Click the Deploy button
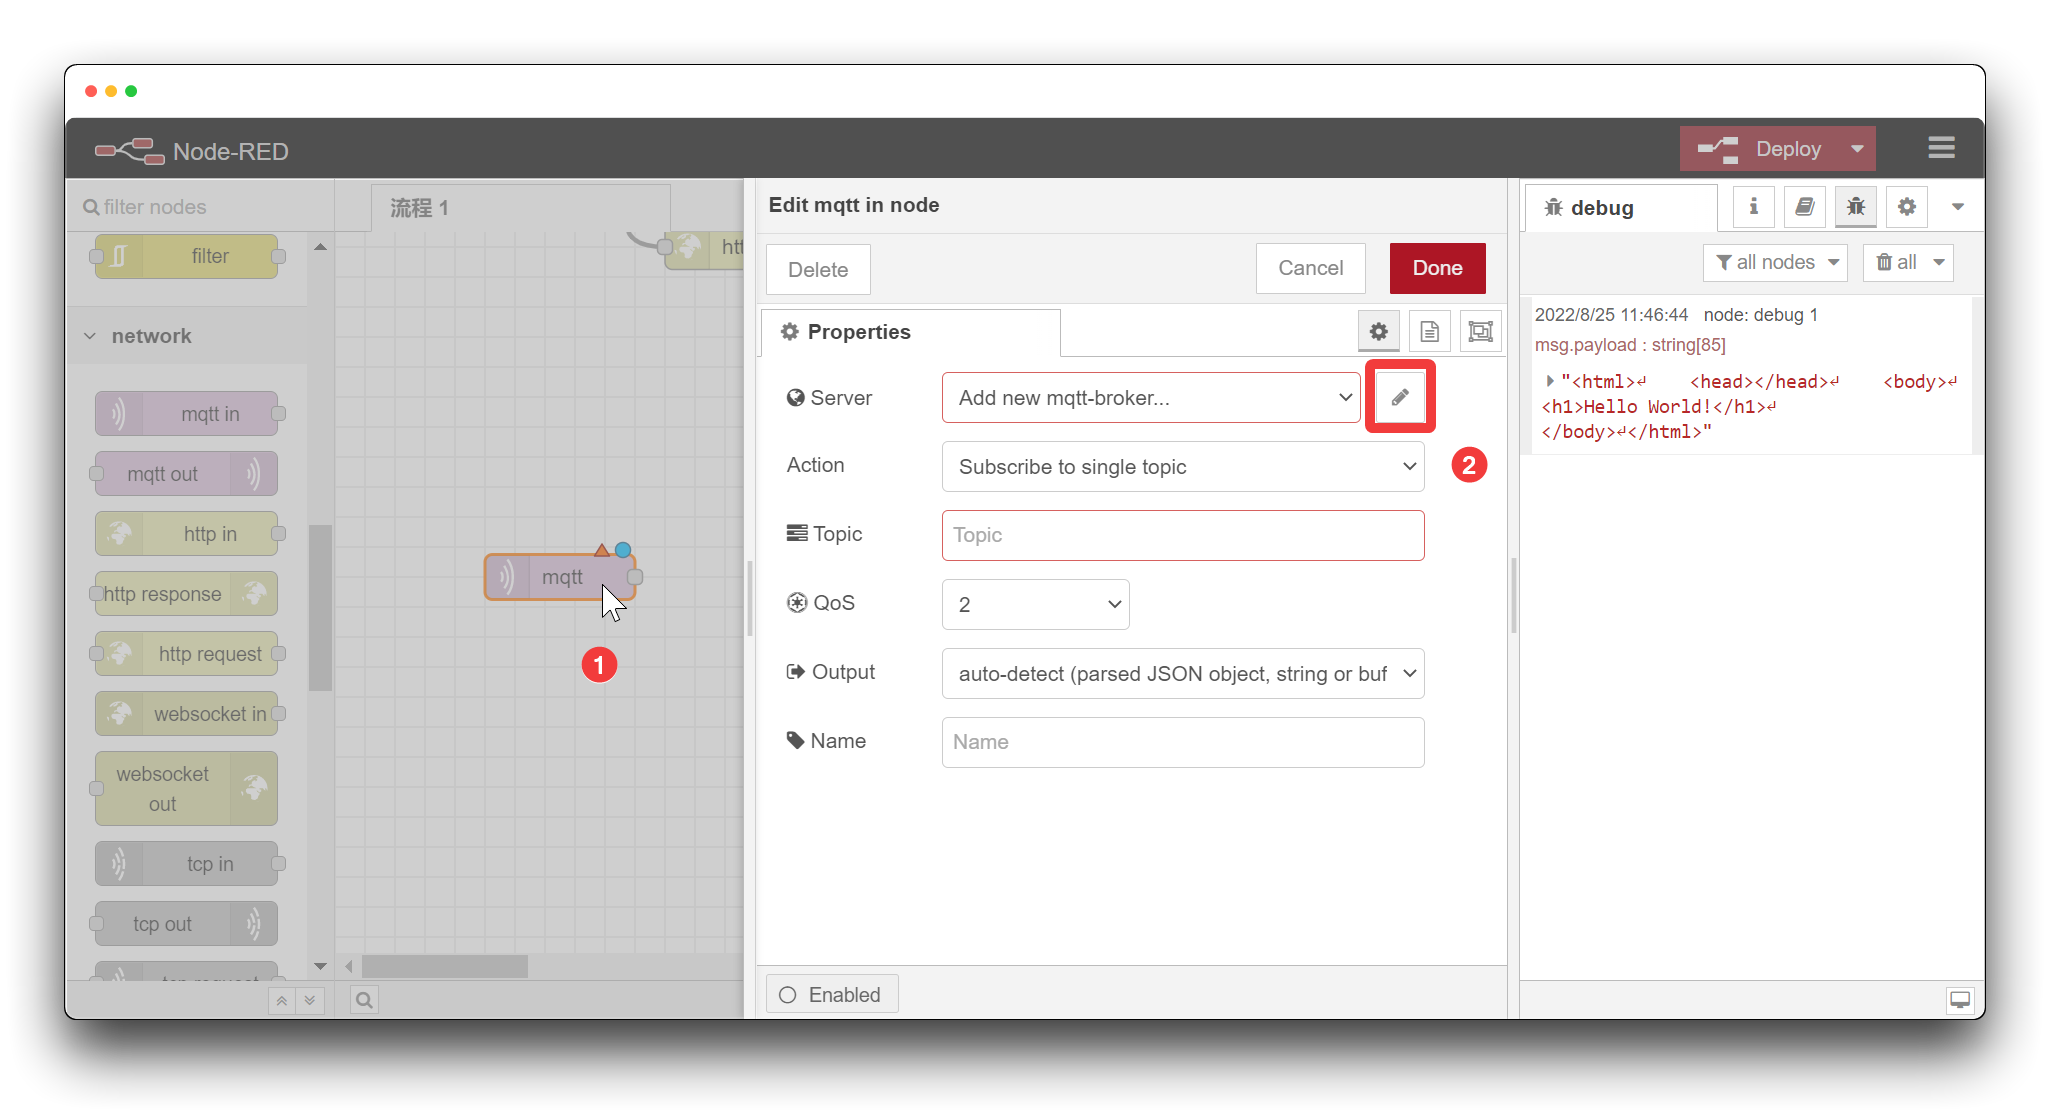The width and height of the screenshot is (2050, 1116). 1760,149
